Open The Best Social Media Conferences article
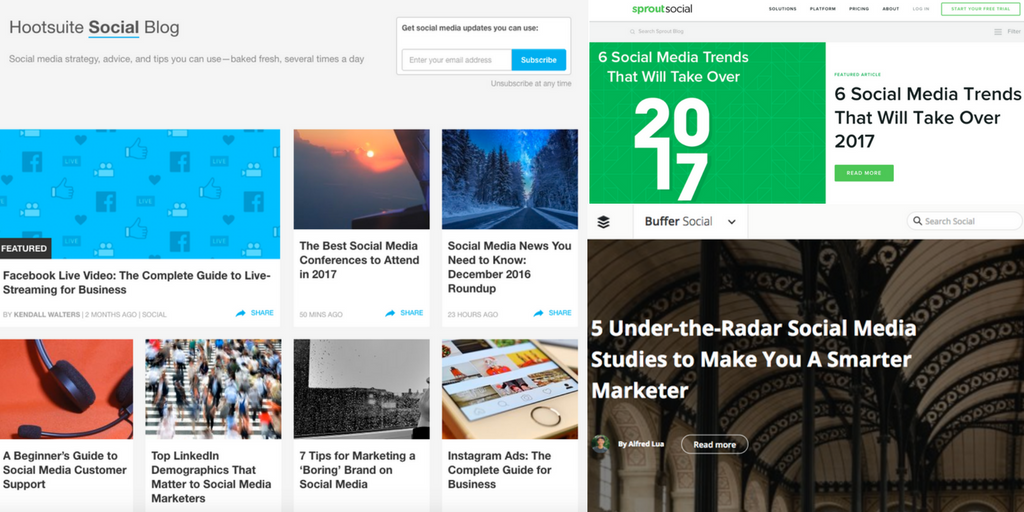The image size is (1024, 512). click(x=359, y=260)
